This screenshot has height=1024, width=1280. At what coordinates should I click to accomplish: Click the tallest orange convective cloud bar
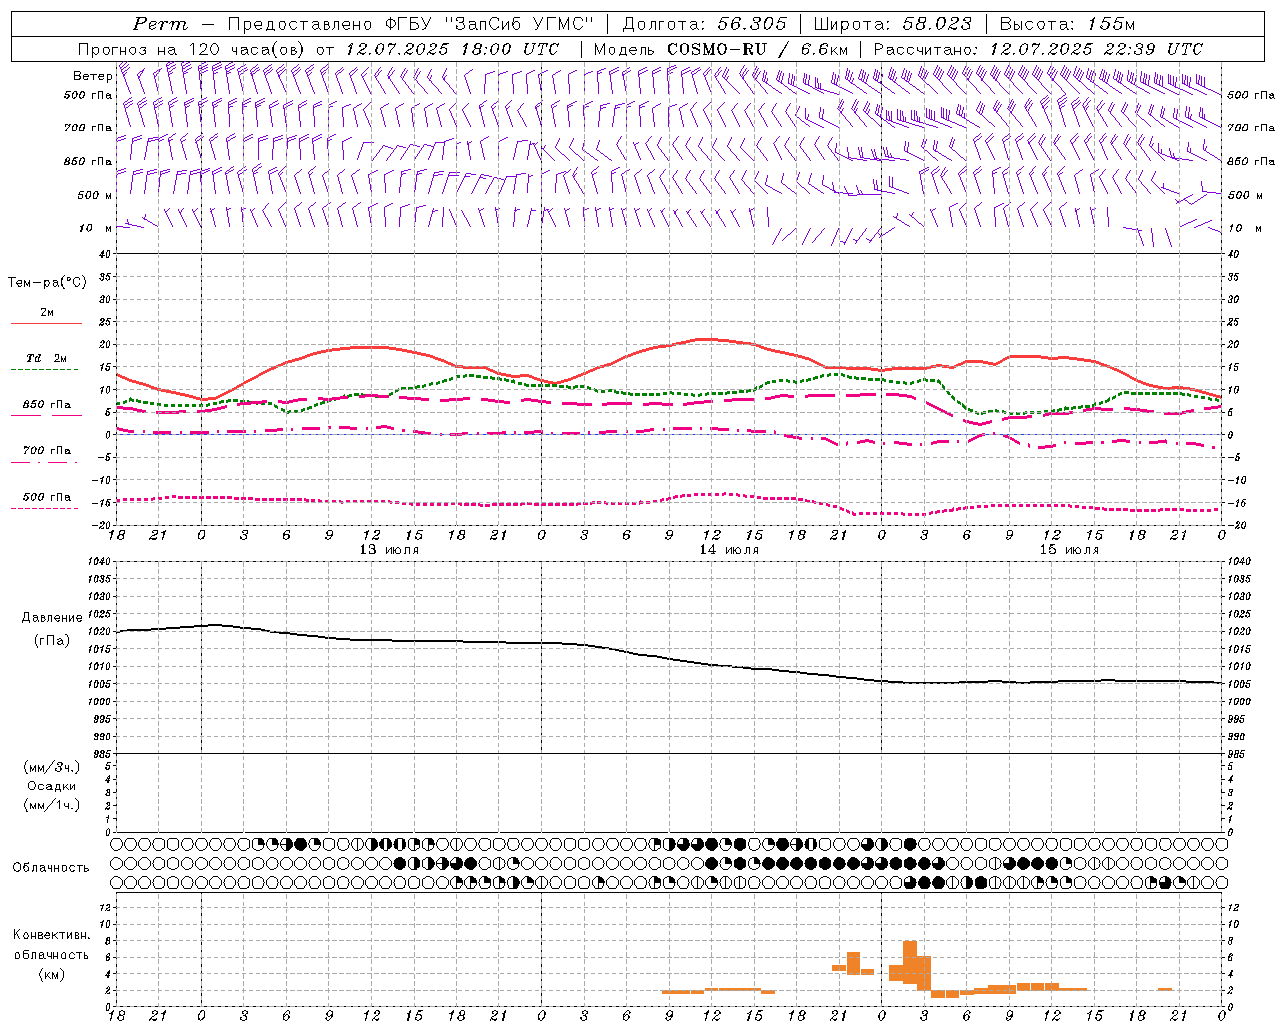click(x=910, y=964)
